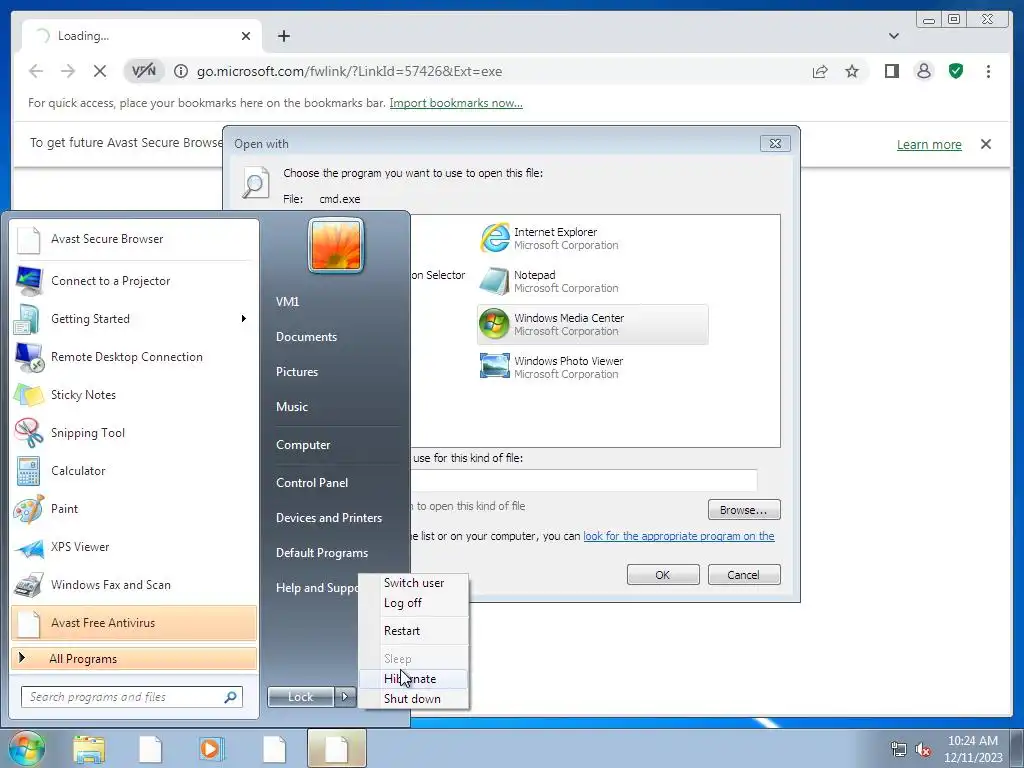1024x768 pixels.
Task: Choose Windows Photo Viewer program
Action: pos(592,367)
